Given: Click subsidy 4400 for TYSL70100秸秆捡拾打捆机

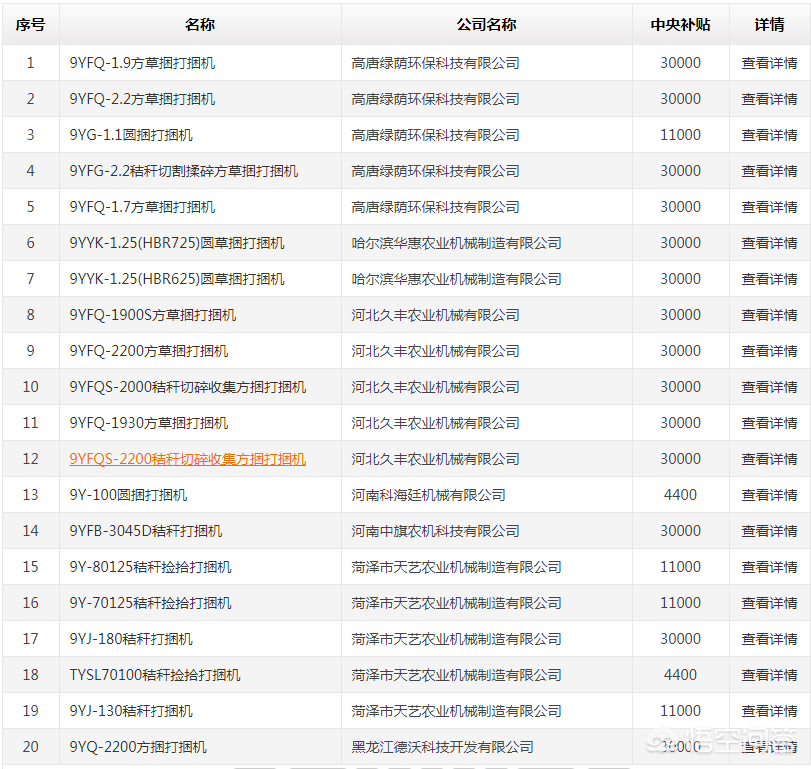Looking at the screenshot, I should click(x=680, y=675).
